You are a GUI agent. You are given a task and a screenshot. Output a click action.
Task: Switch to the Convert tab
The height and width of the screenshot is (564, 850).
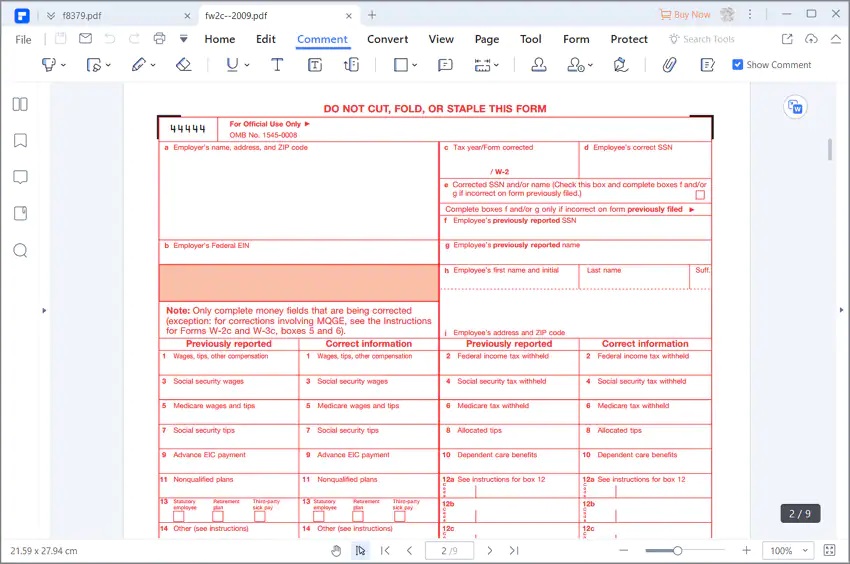pos(387,39)
